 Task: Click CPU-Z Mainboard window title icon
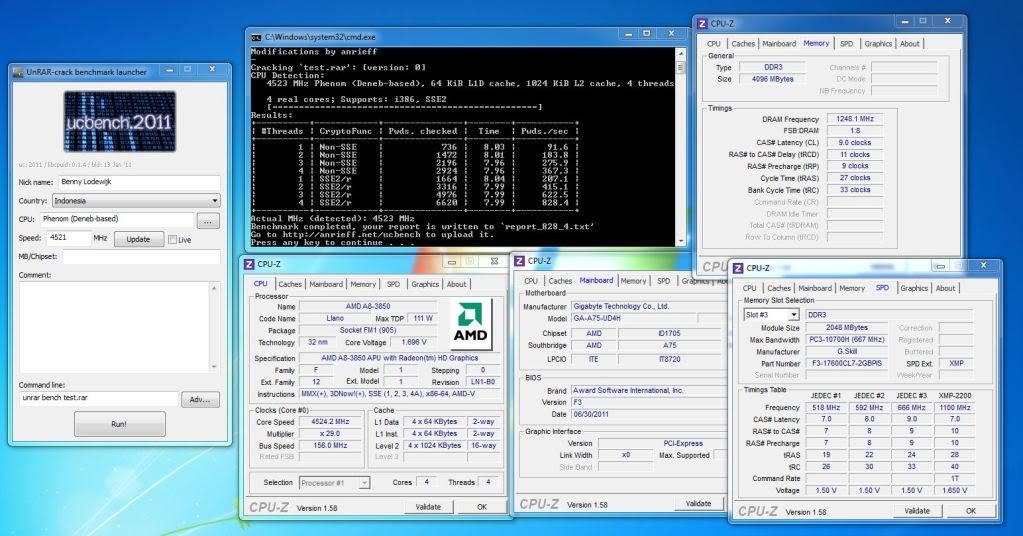click(x=519, y=261)
